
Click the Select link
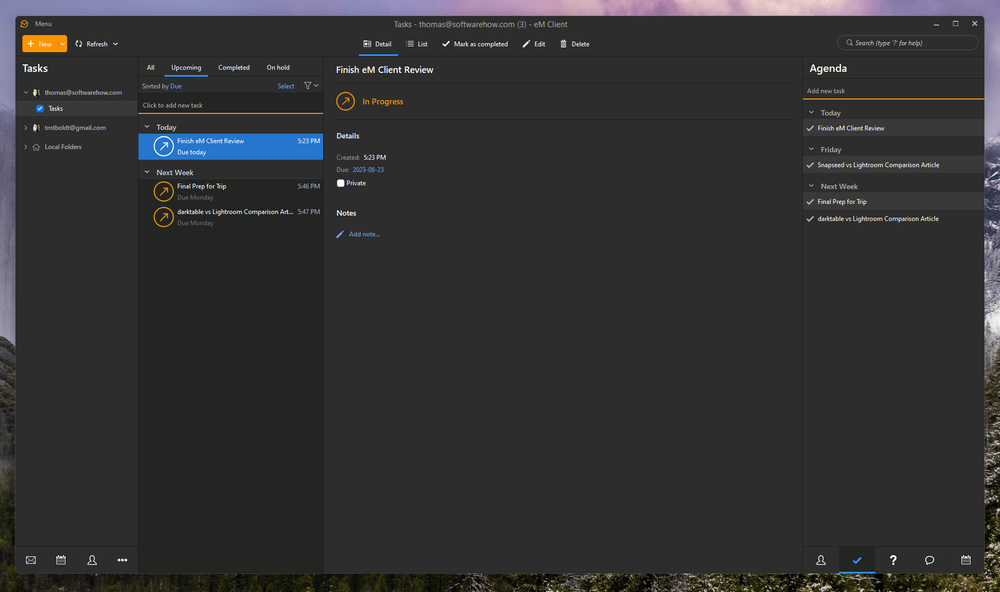coord(286,86)
